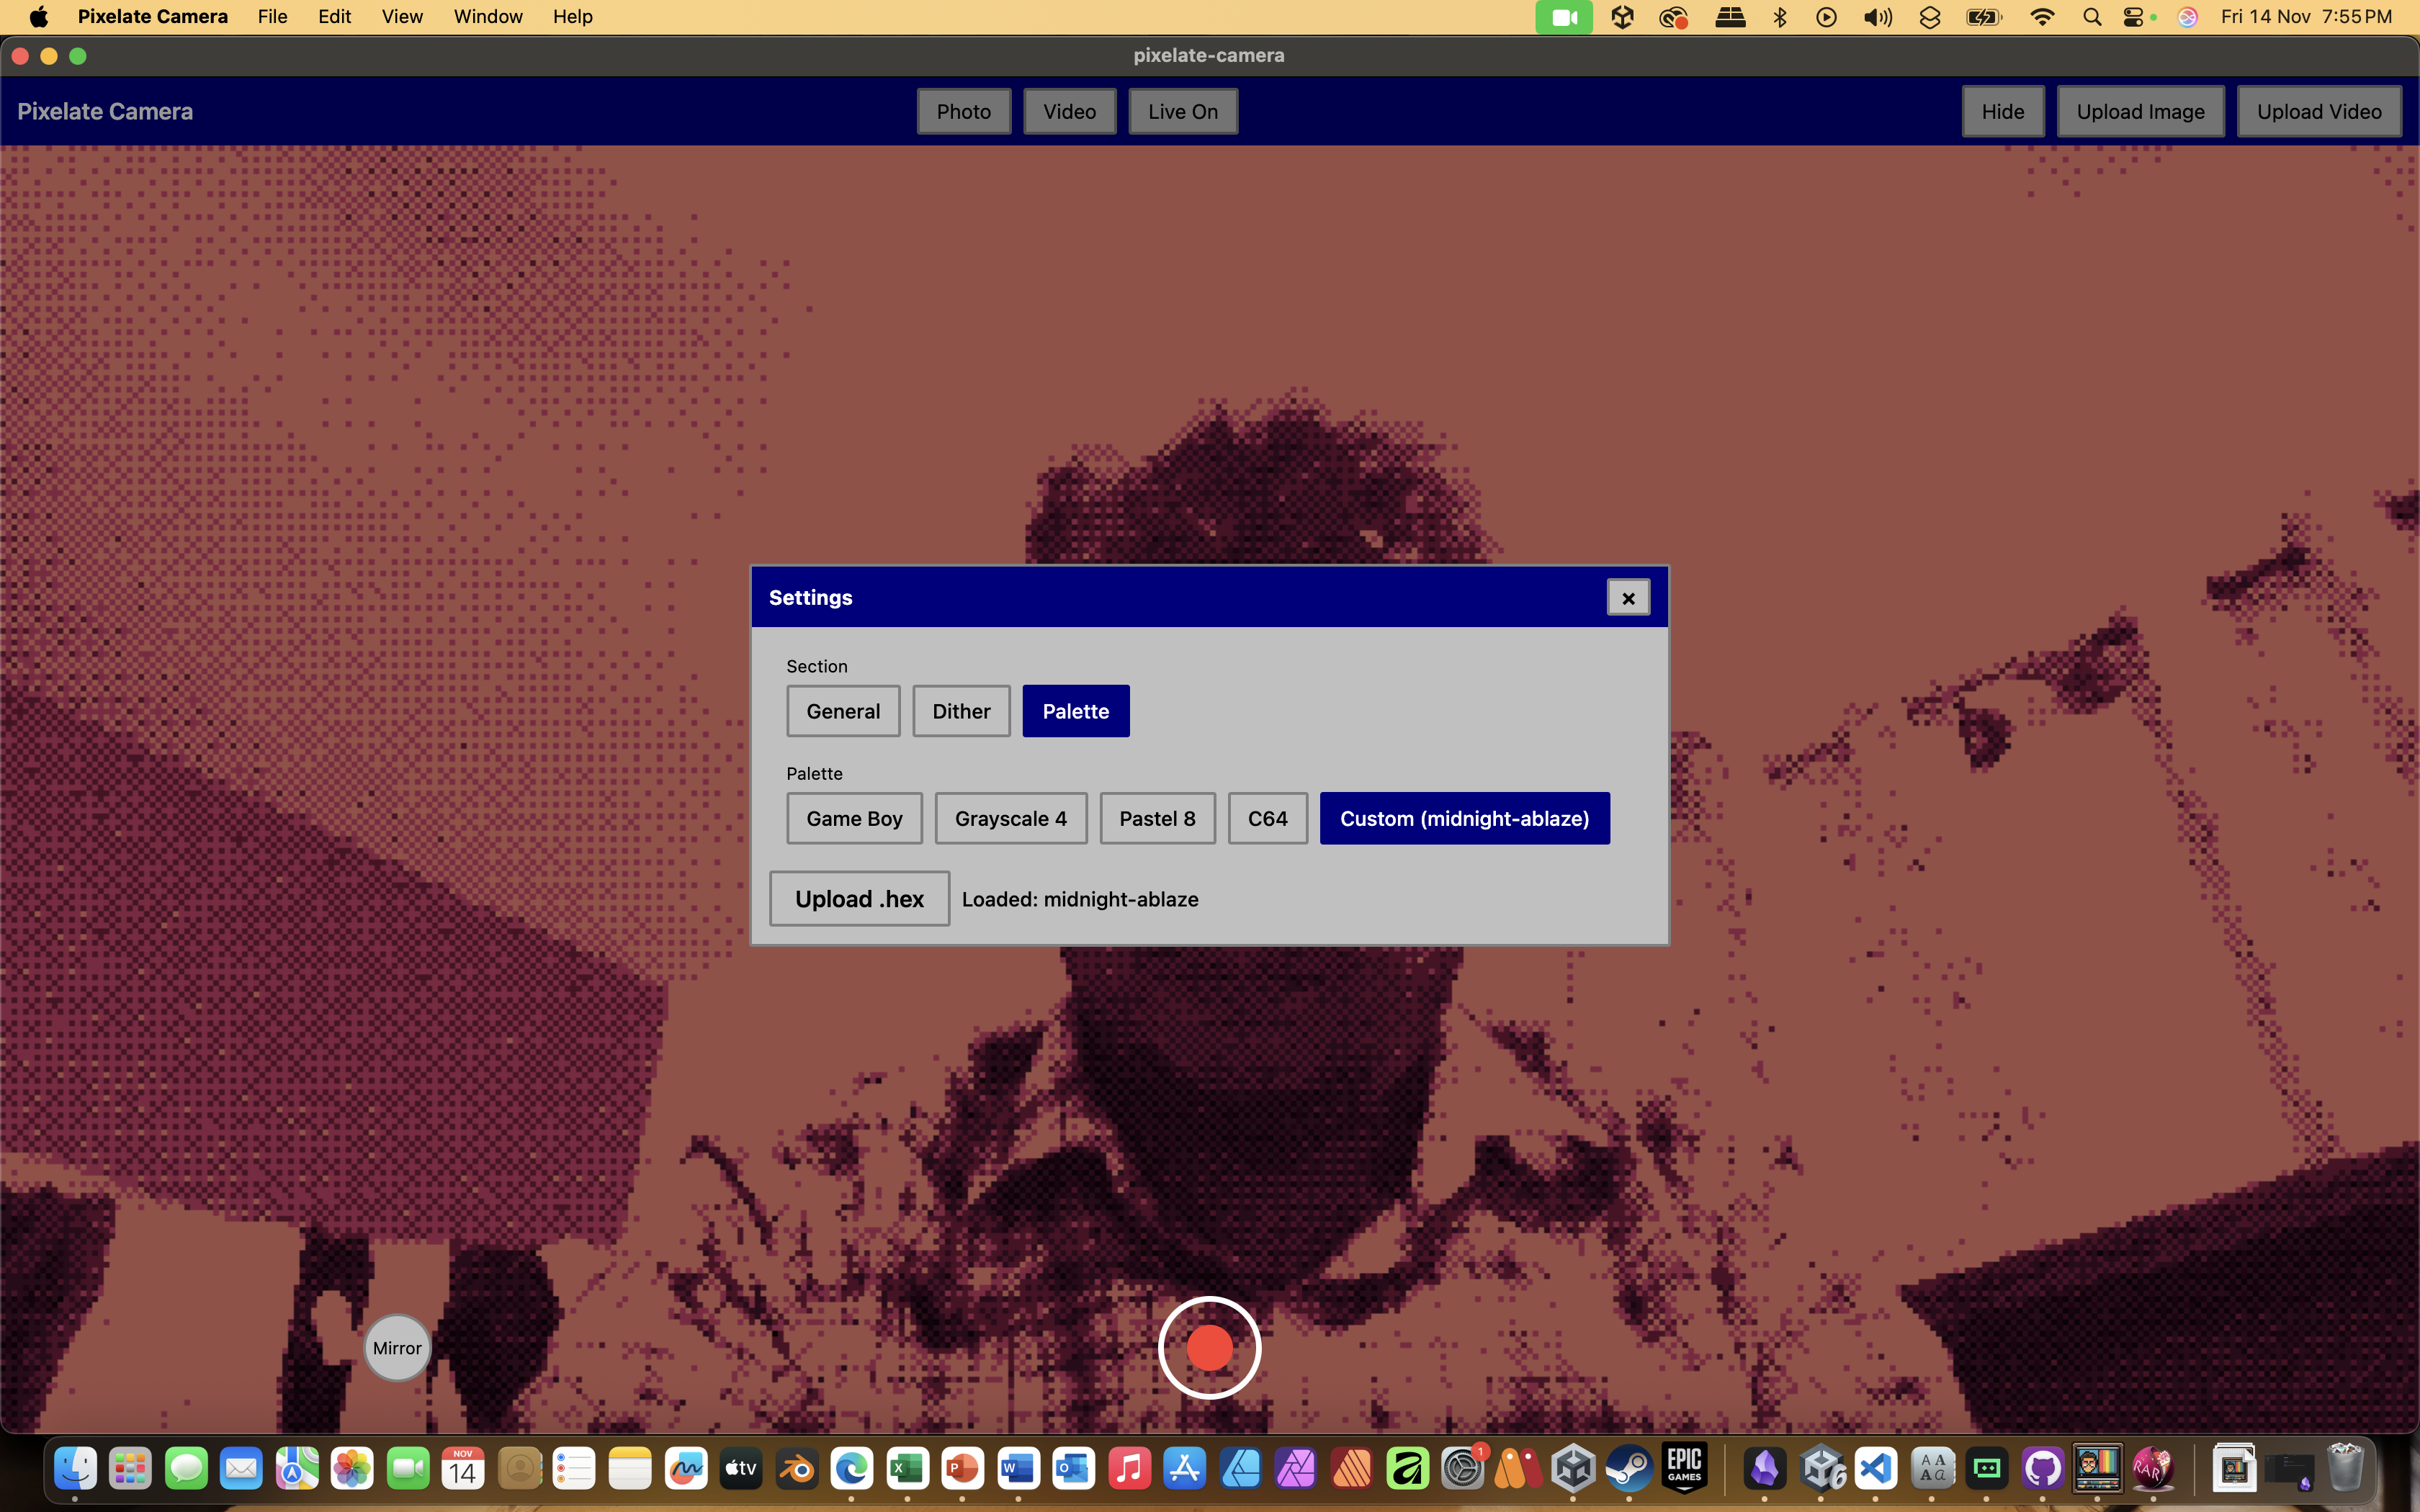Pick the C64 palette option
Viewport: 2420px width, 1512px height.
coord(1267,818)
